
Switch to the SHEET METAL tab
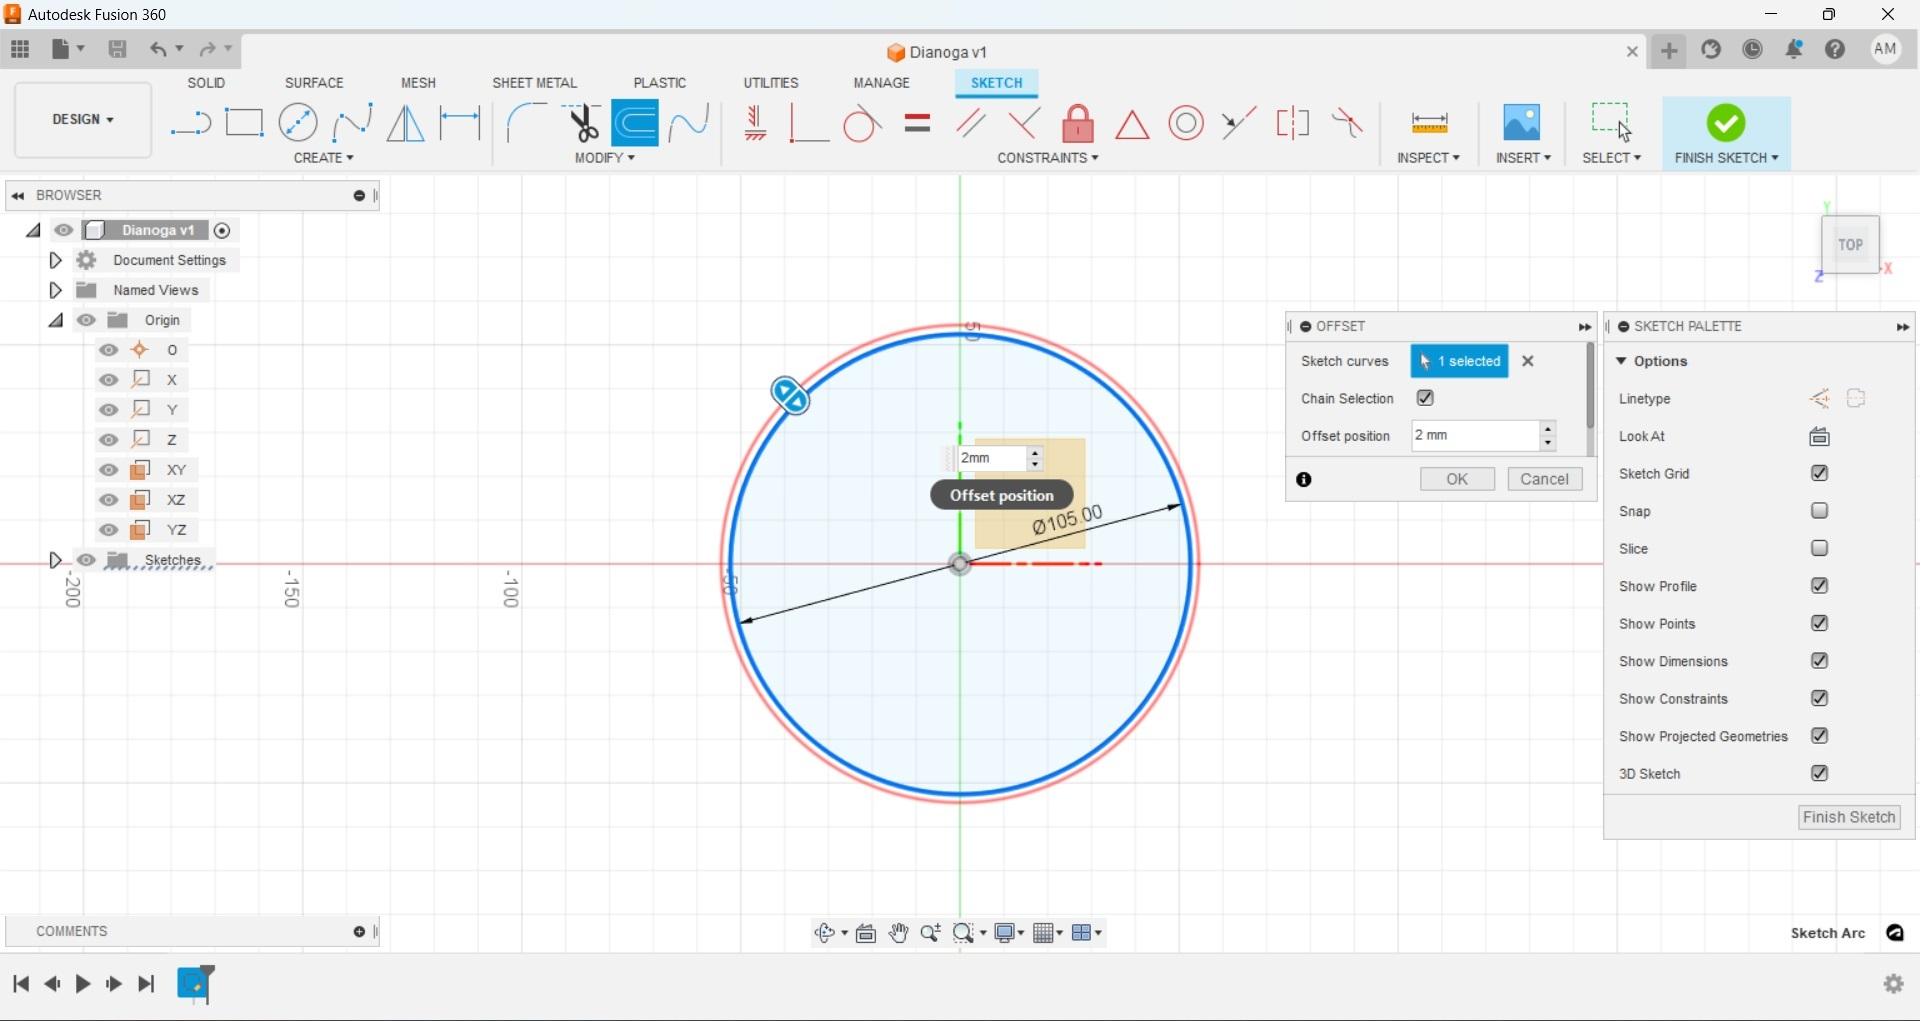(x=534, y=83)
